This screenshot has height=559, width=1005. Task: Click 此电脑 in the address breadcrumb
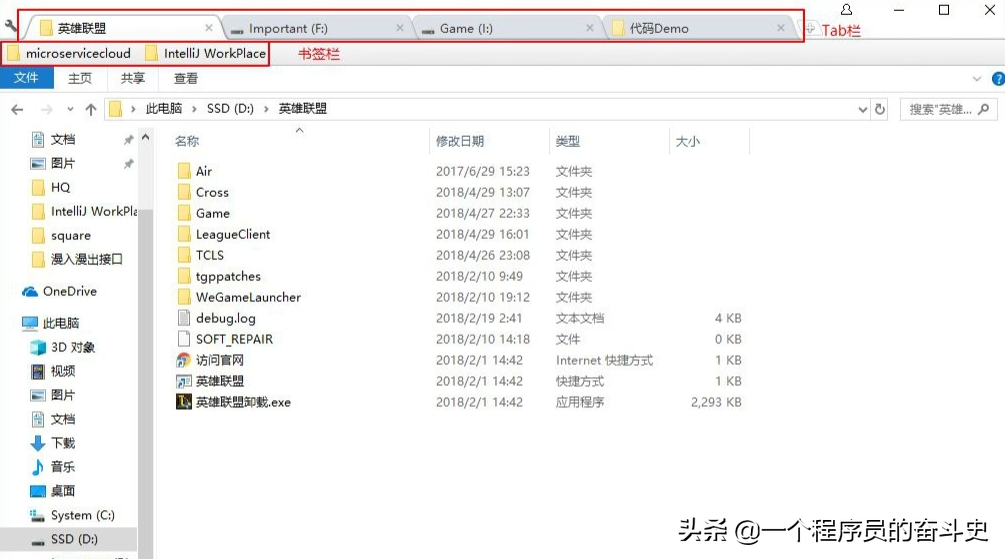click(x=164, y=109)
